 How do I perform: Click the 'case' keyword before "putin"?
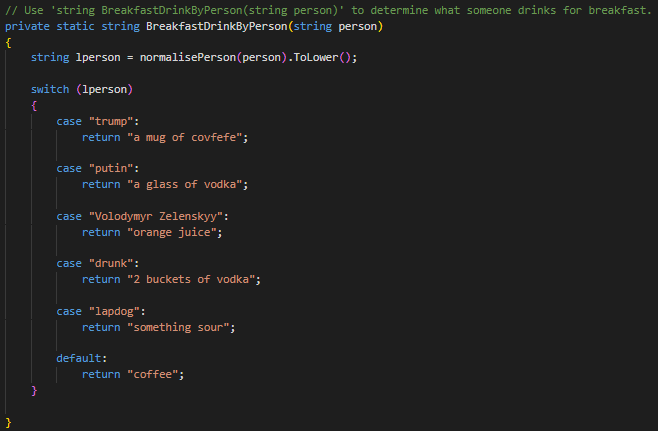69,168
